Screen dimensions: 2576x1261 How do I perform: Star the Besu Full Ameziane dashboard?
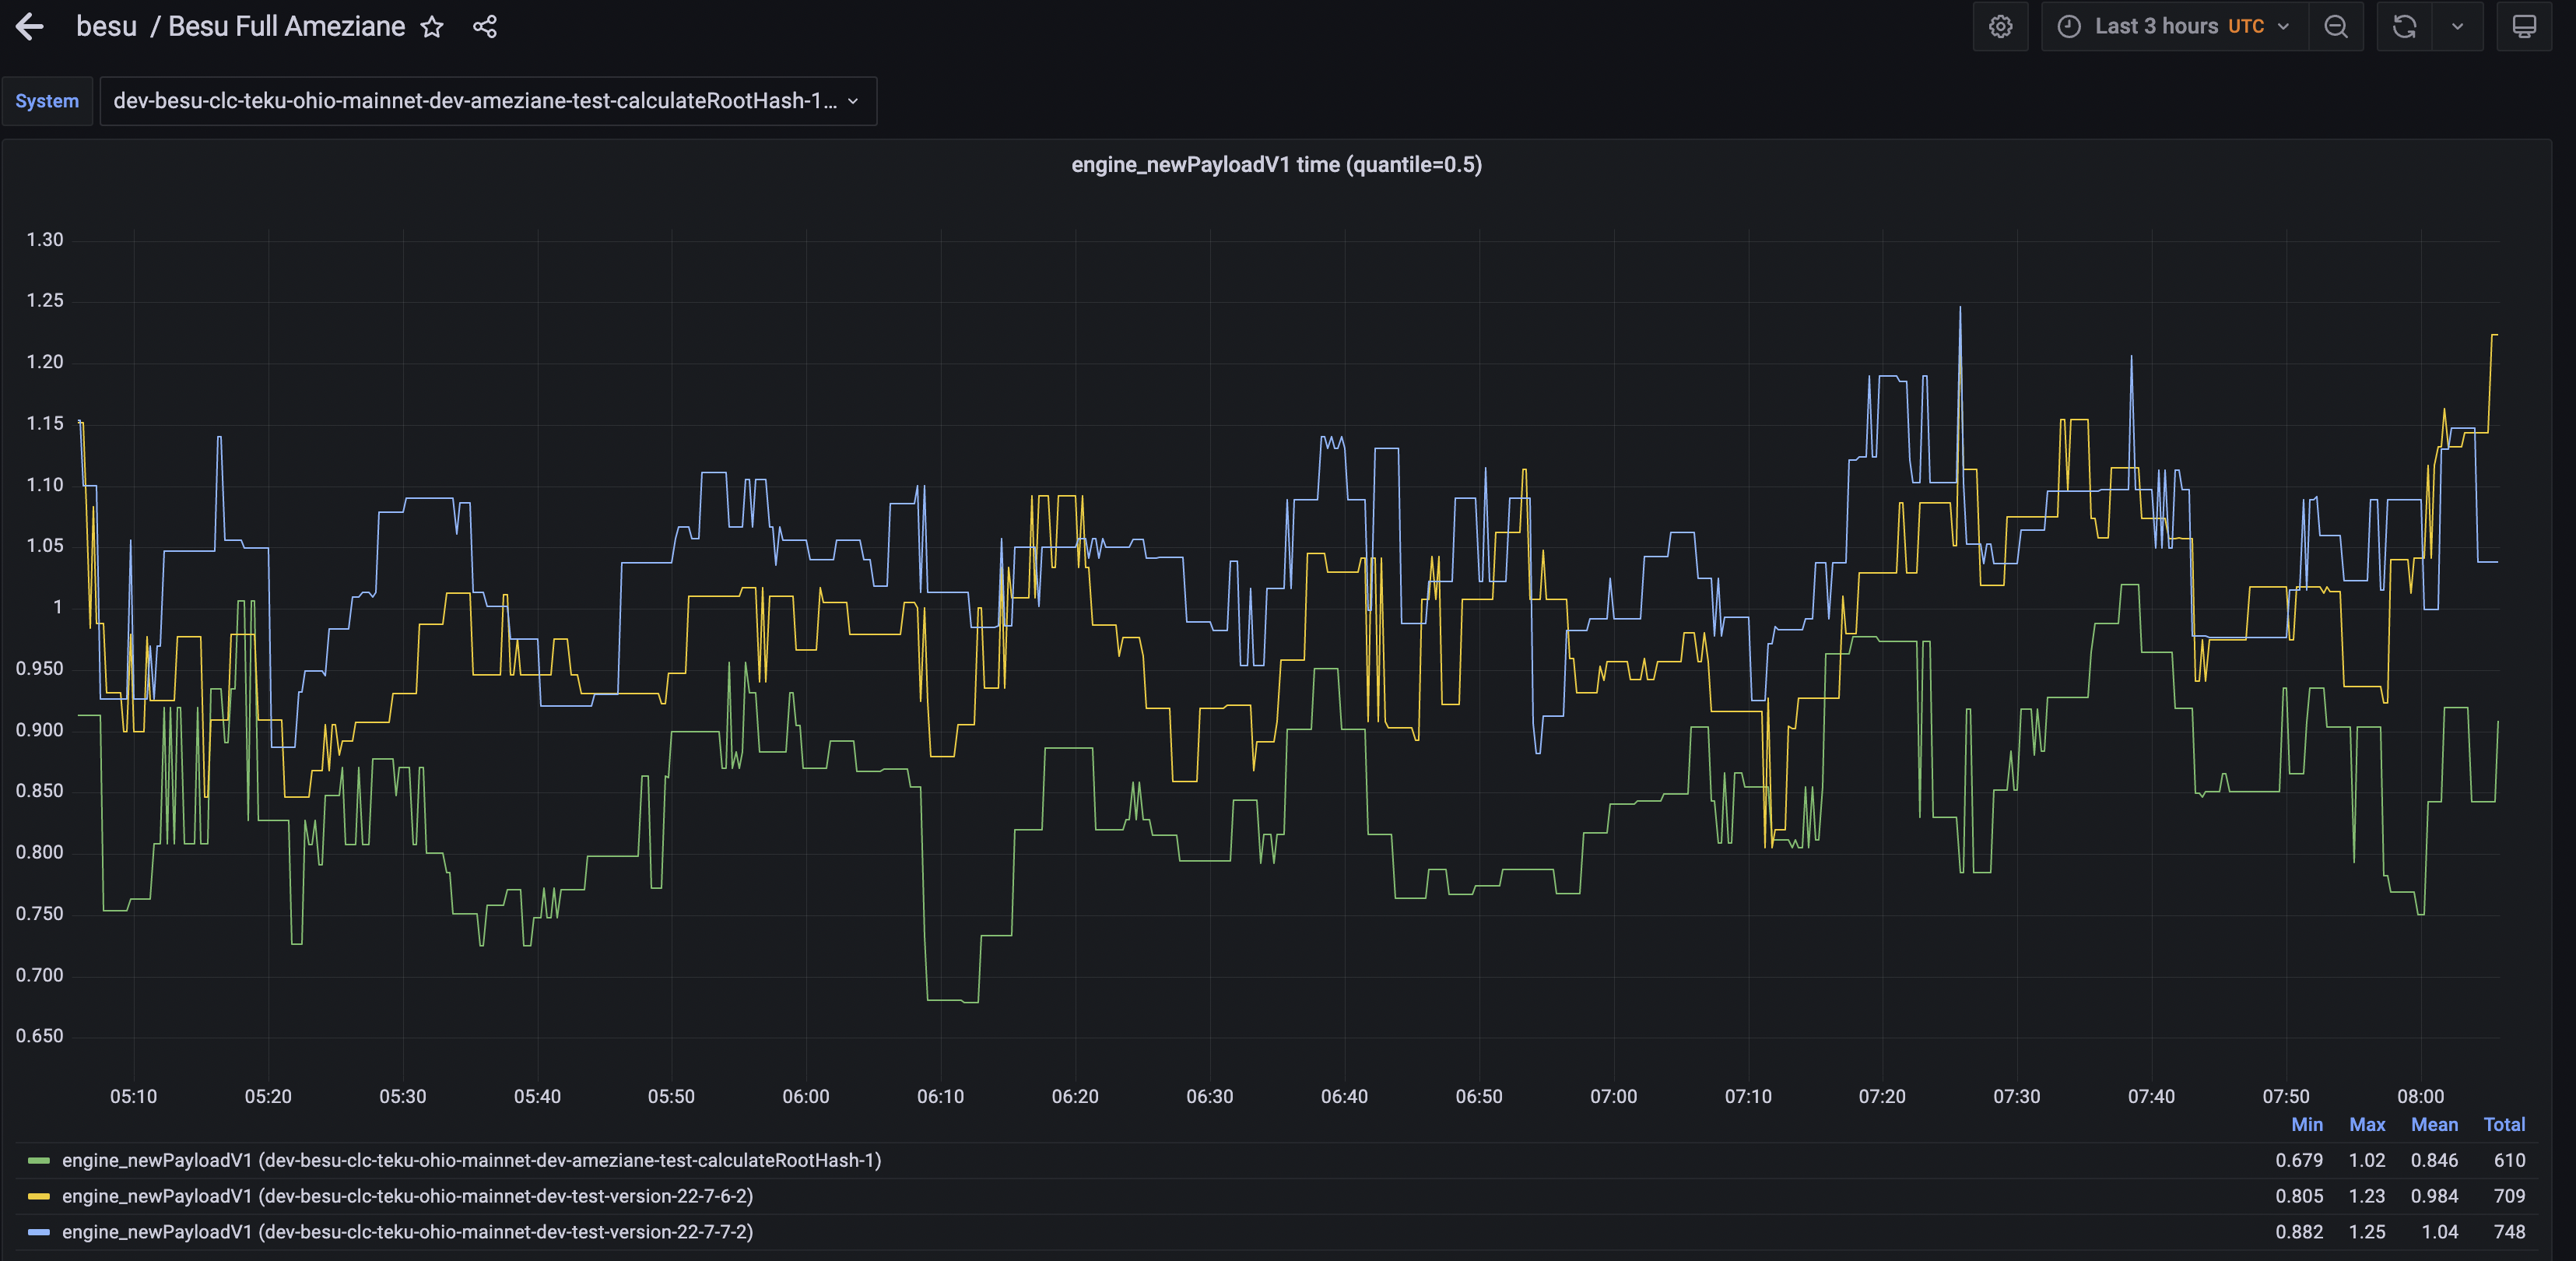tap(431, 27)
